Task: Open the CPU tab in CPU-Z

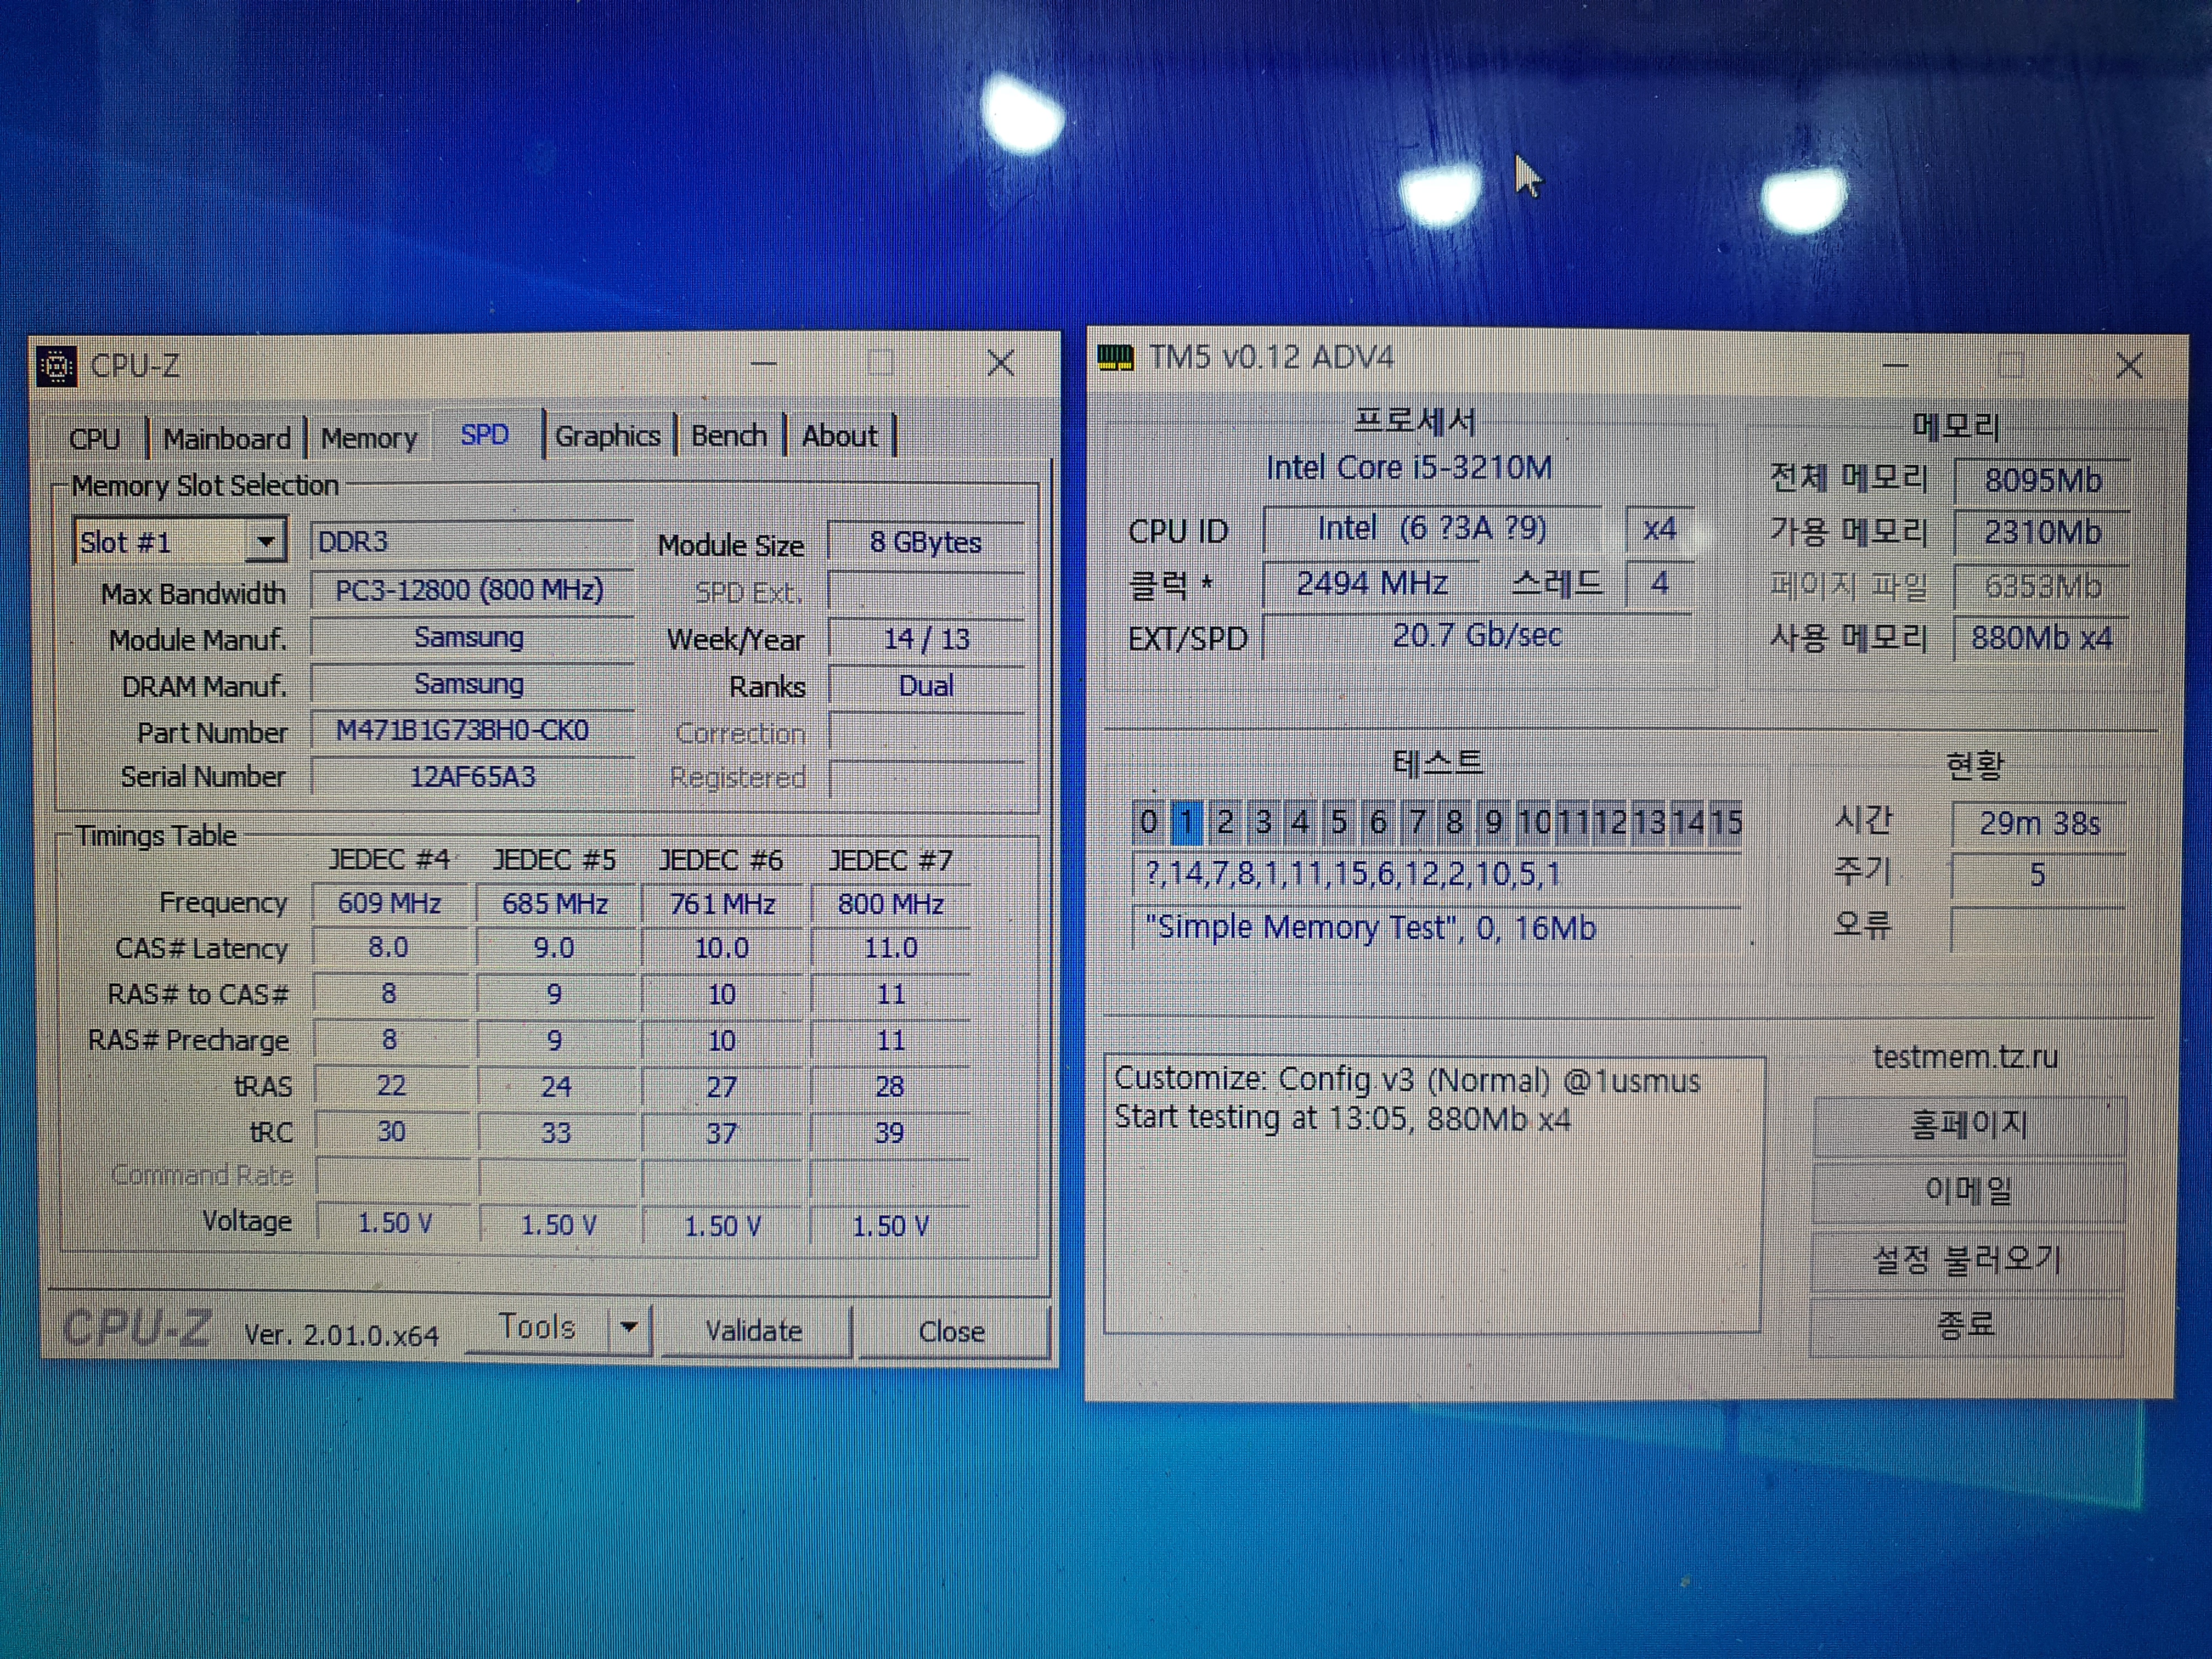Action: coord(95,439)
